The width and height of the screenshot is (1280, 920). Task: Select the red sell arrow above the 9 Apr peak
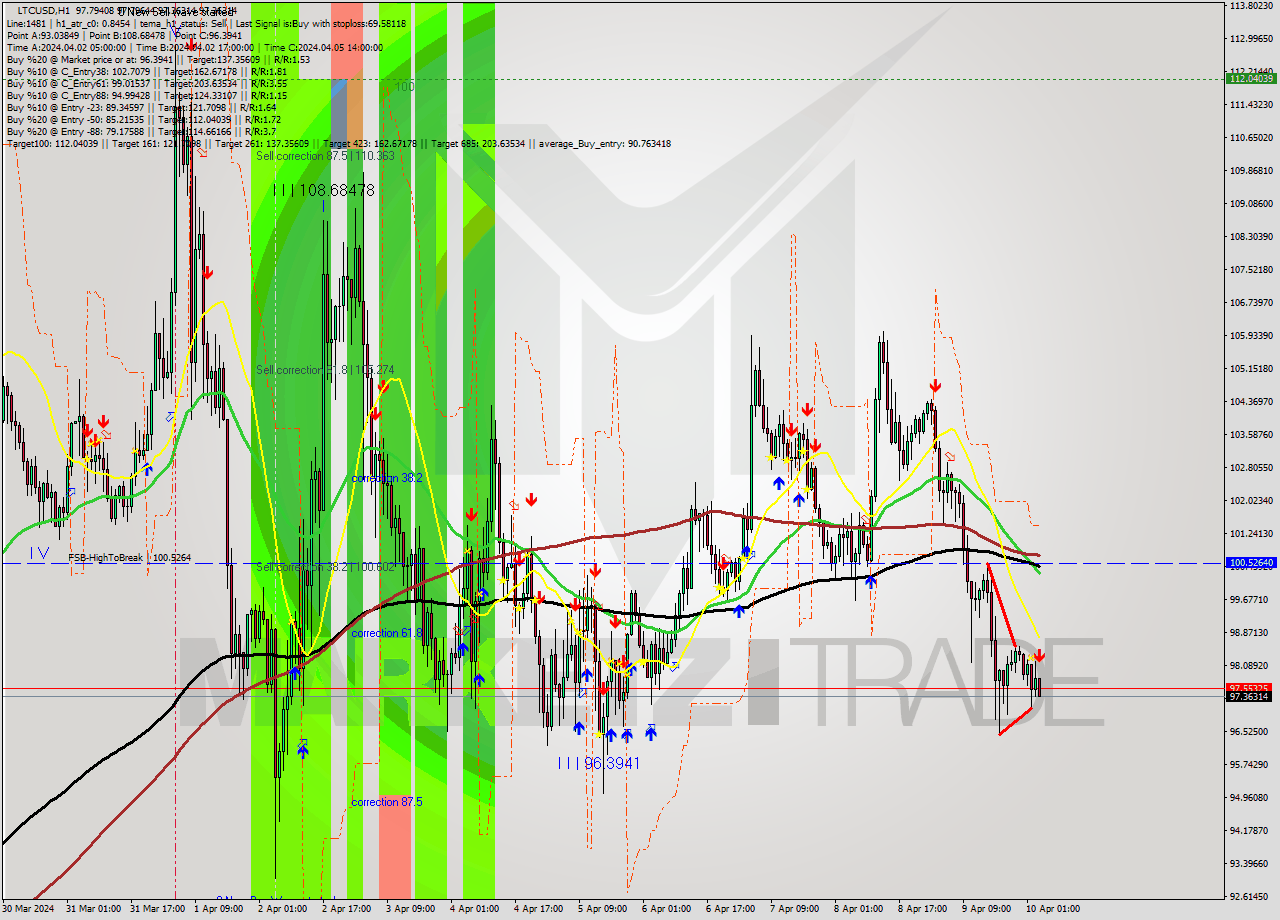(936, 385)
